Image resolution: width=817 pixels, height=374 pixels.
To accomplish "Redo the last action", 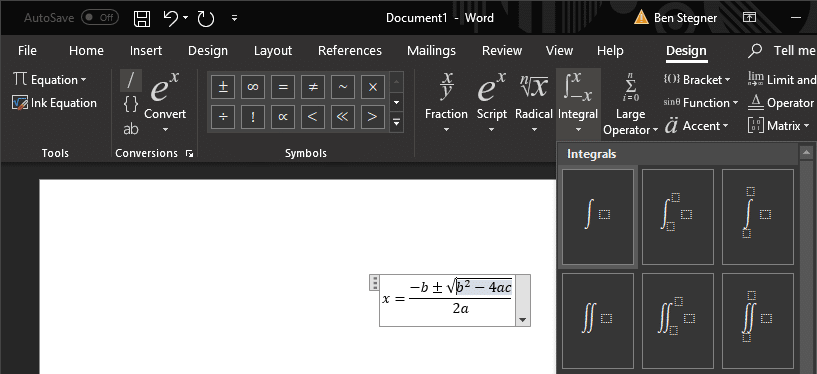I will 206,19.
